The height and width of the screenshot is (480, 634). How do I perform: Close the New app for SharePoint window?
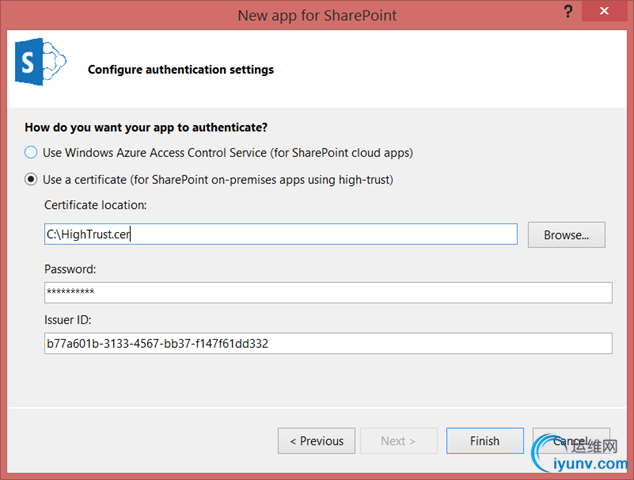click(x=604, y=11)
